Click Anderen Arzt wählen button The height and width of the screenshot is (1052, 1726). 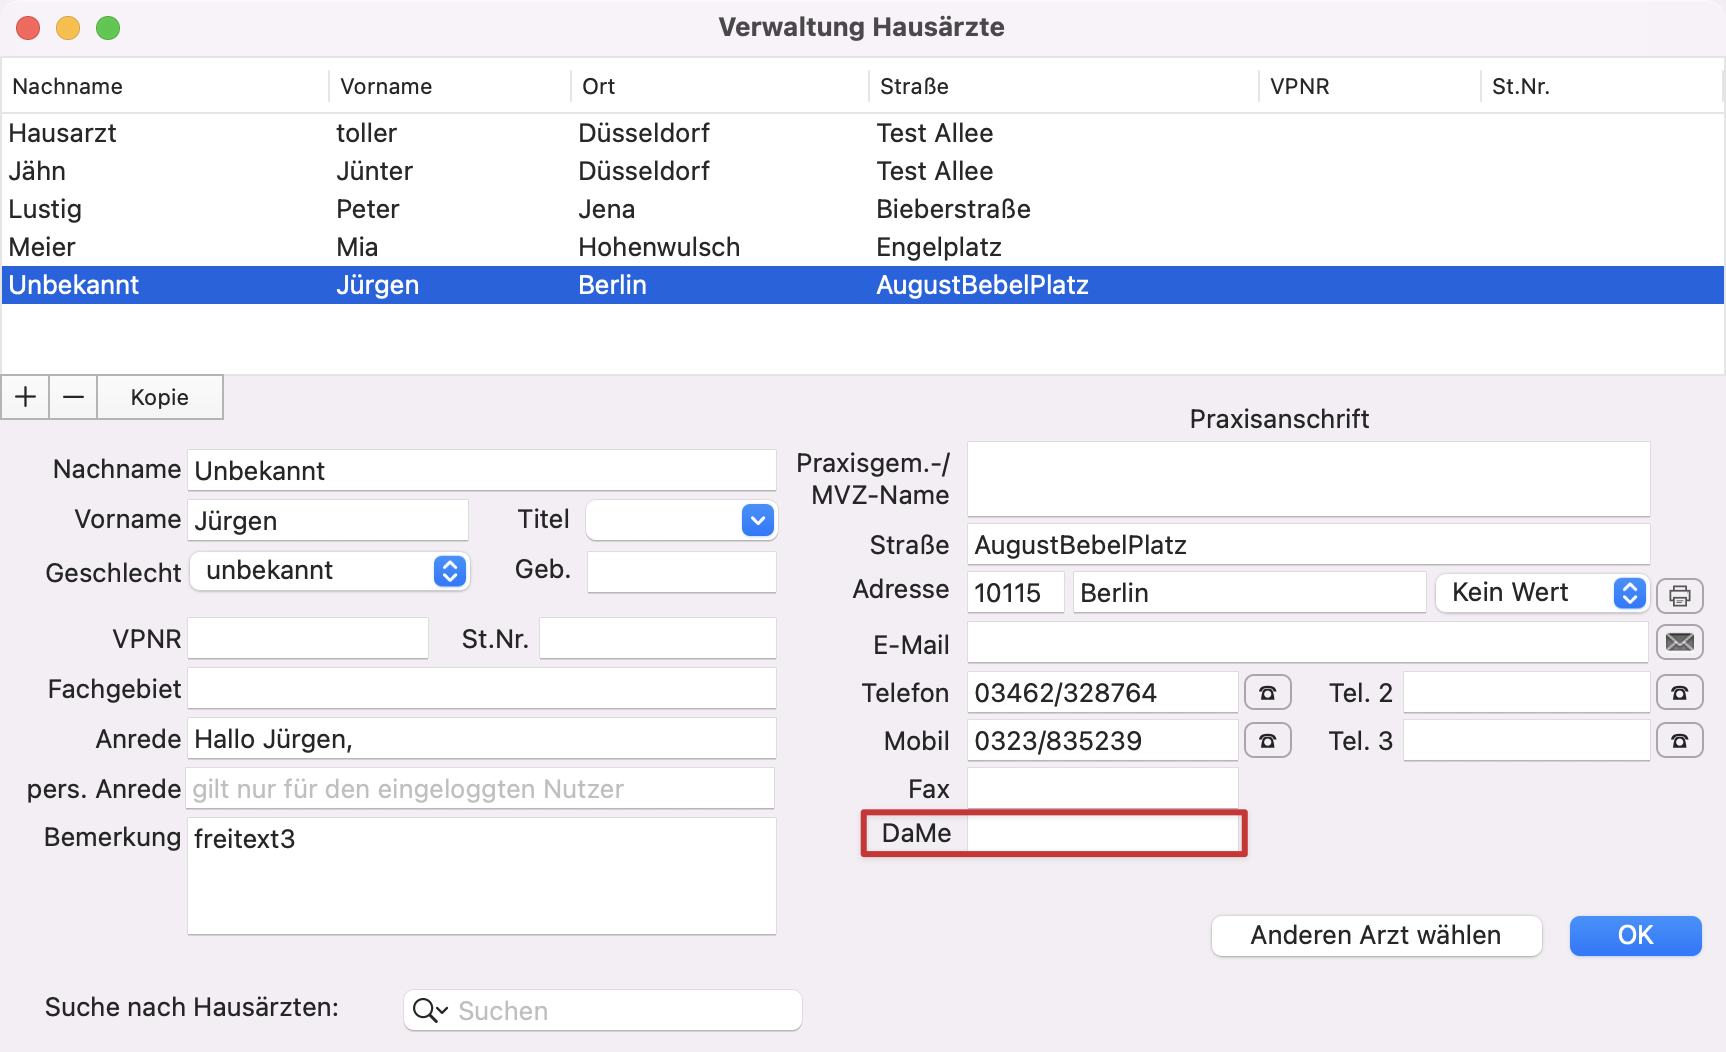(1376, 936)
